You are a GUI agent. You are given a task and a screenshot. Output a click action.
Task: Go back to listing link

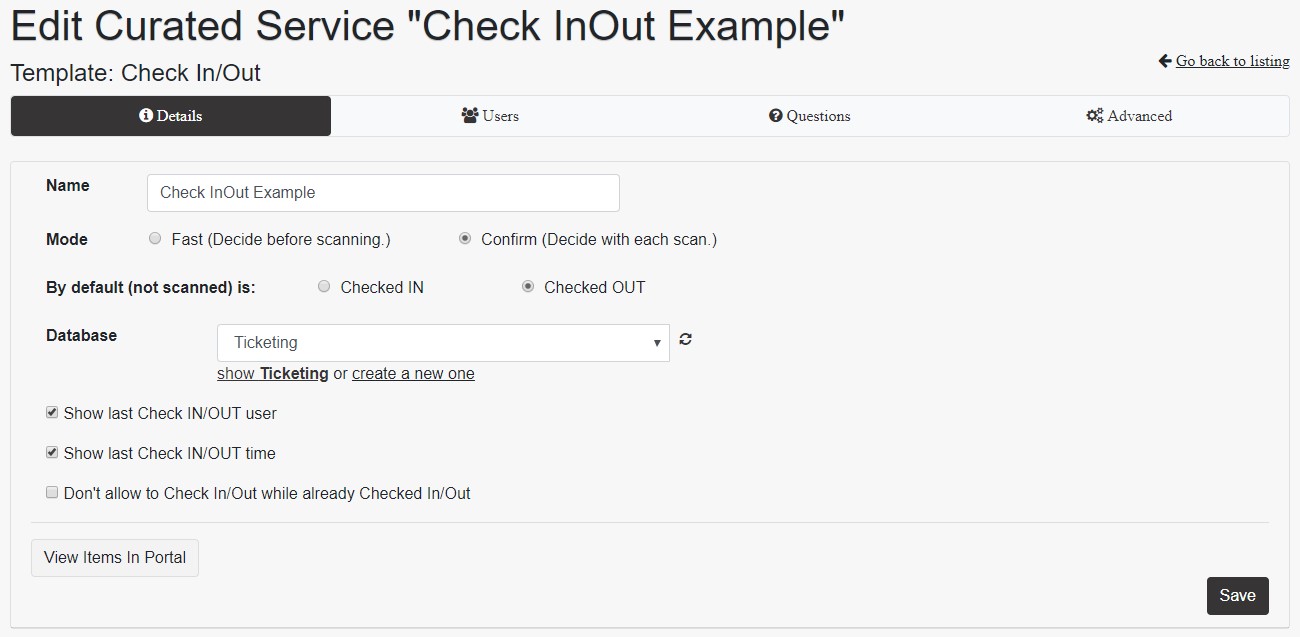[1232, 61]
